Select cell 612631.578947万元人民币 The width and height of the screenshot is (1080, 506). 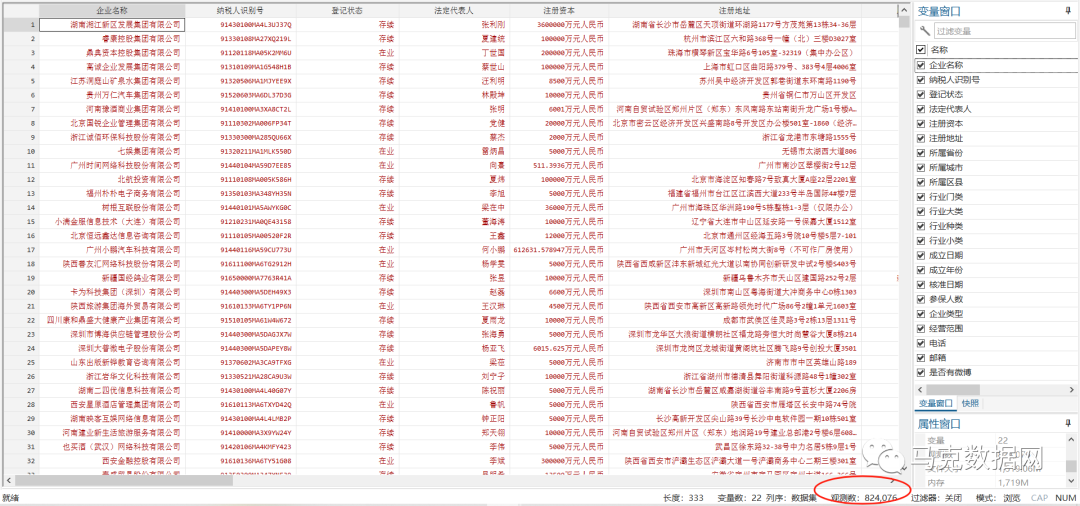point(559,249)
